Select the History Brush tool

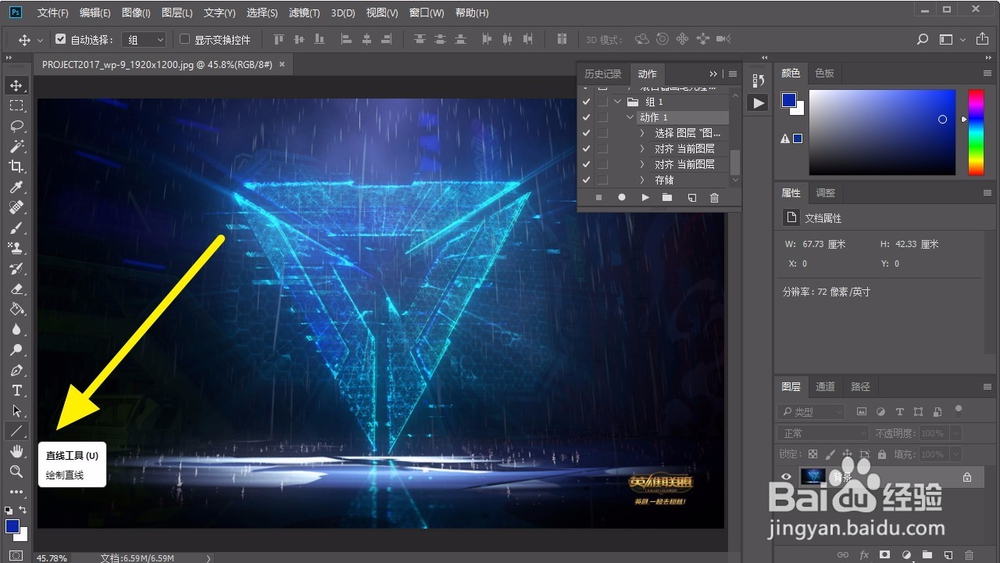[x=17, y=268]
